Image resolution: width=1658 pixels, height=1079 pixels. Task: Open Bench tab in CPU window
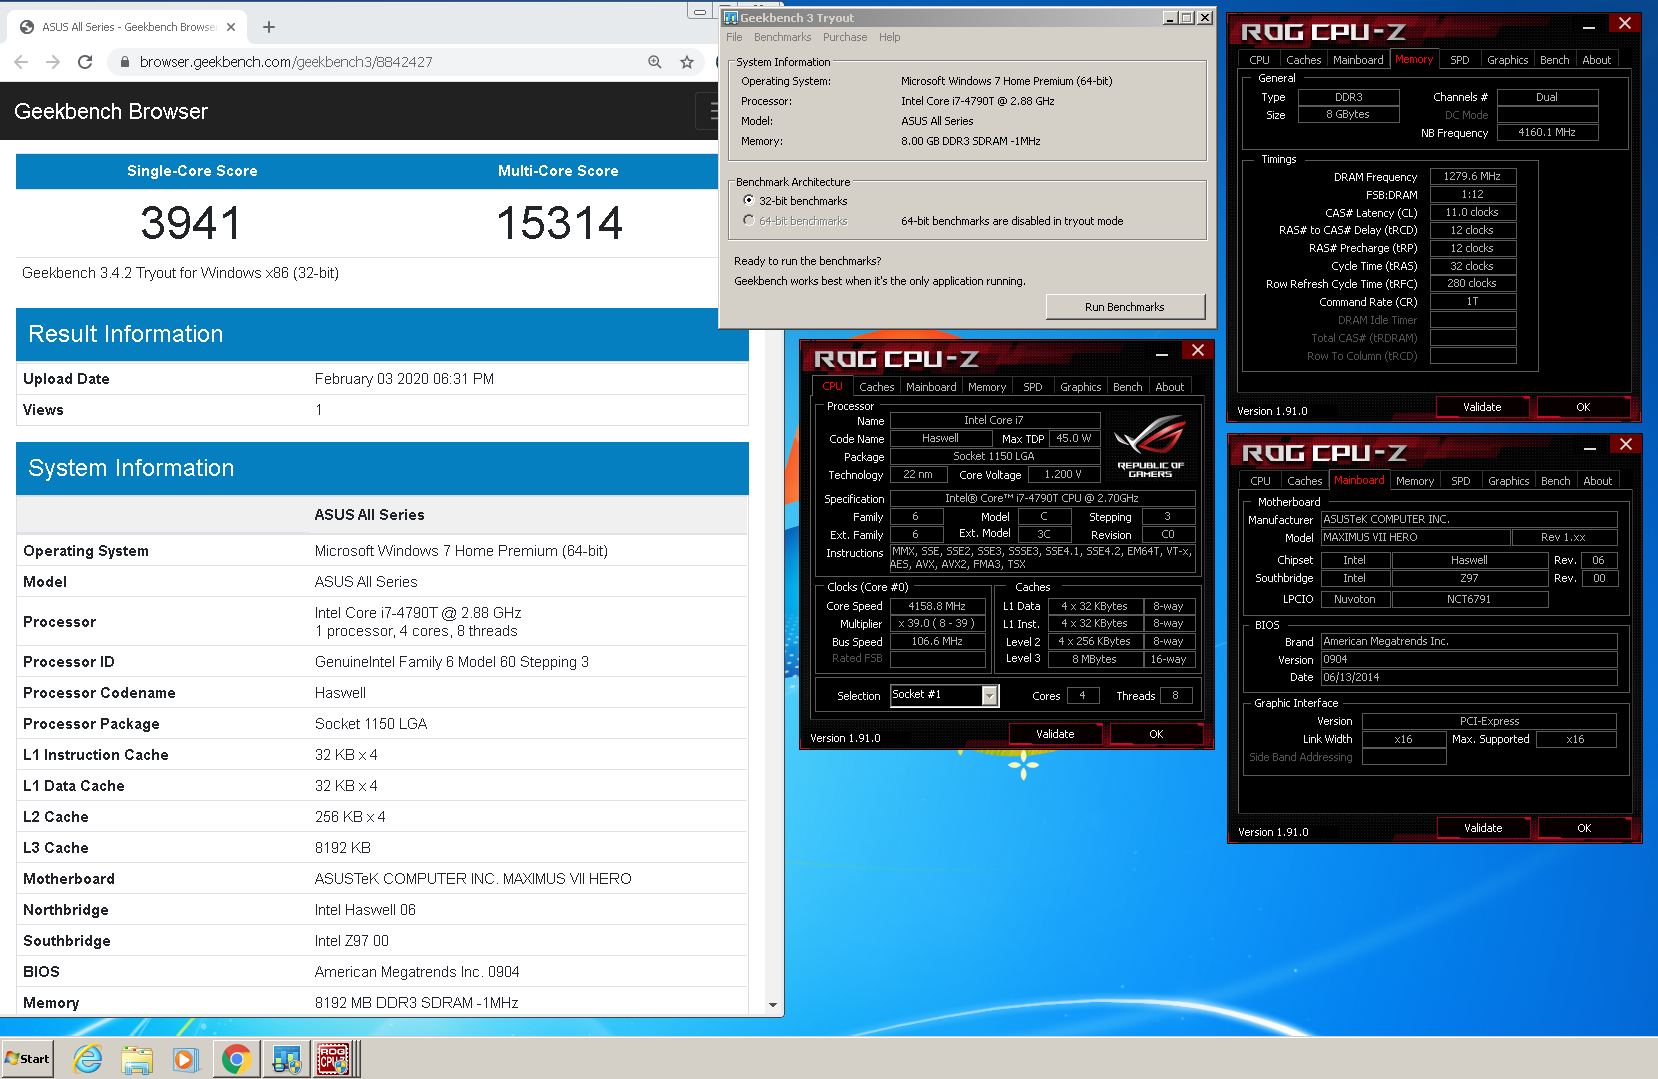[x=1128, y=387]
